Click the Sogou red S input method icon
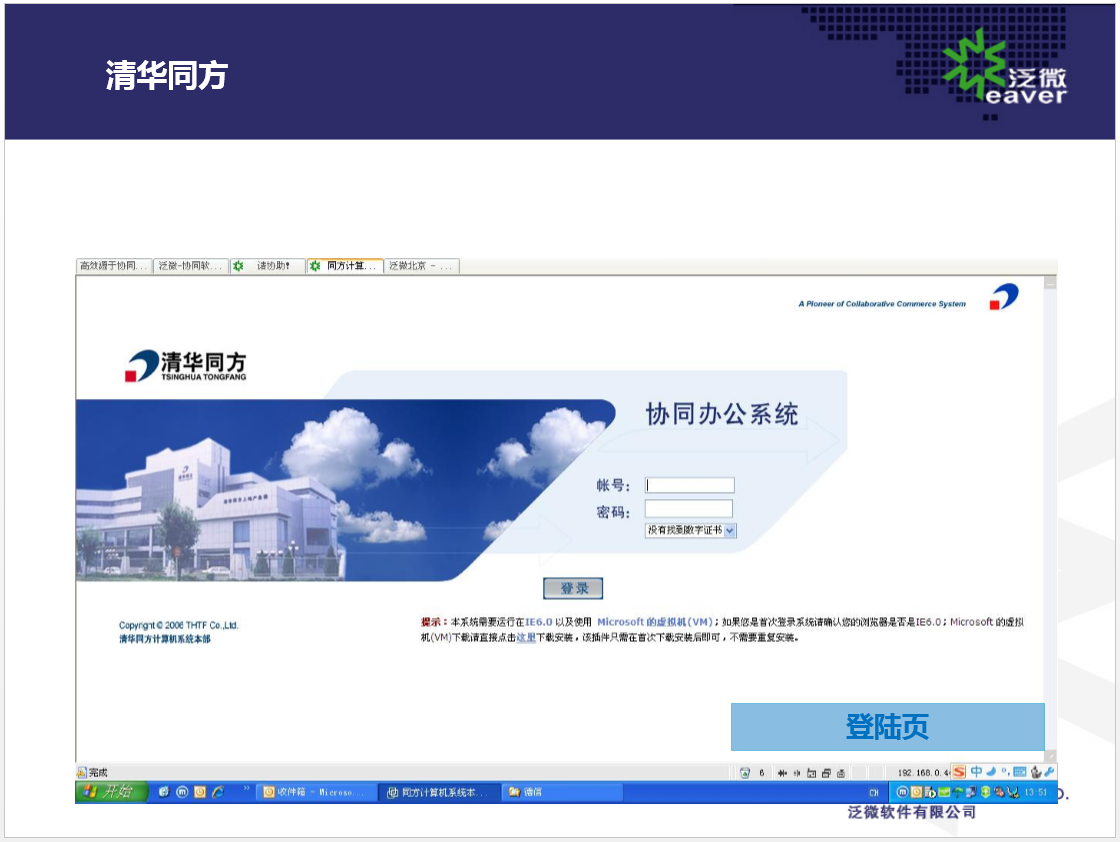1120x842 pixels. (x=959, y=772)
